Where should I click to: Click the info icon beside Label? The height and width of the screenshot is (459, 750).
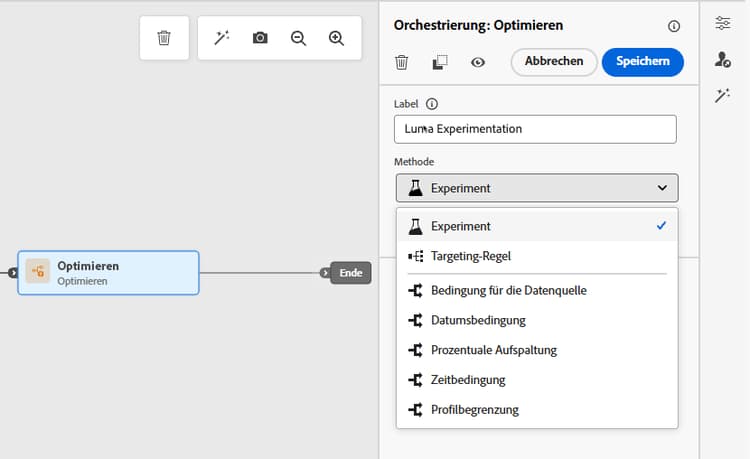[x=431, y=104]
